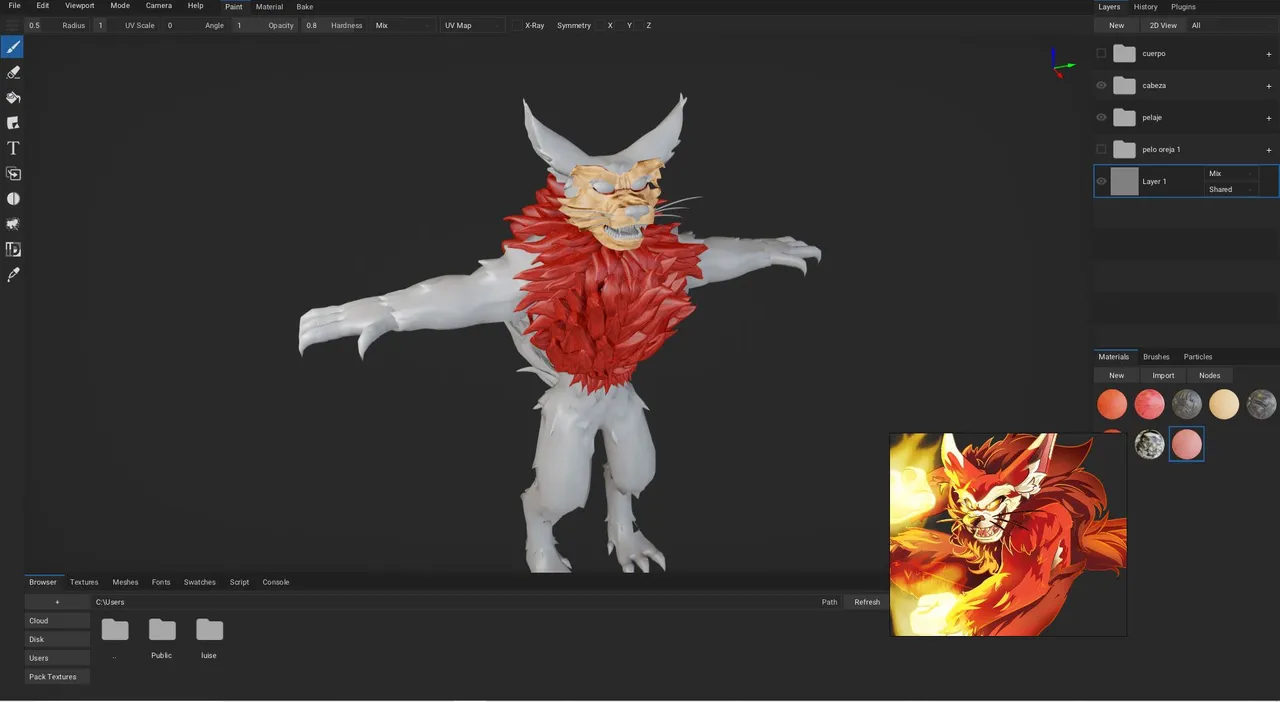Show the cuerpo layer group

pos(1101,53)
